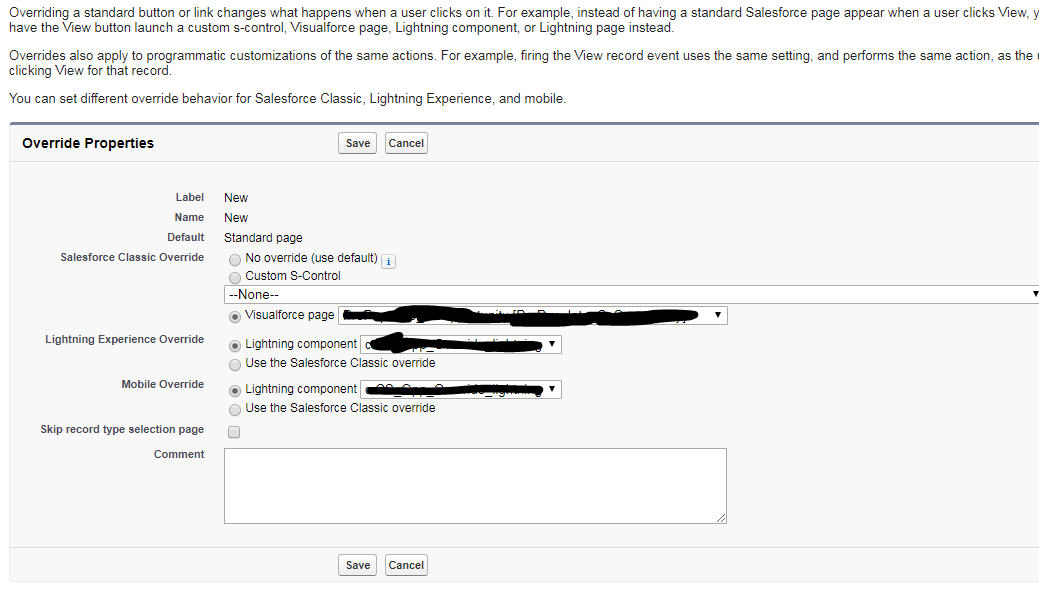The image size is (1039, 592).
Task: Open Mobile Override Lightning component dropdown
Action: tap(460, 389)
